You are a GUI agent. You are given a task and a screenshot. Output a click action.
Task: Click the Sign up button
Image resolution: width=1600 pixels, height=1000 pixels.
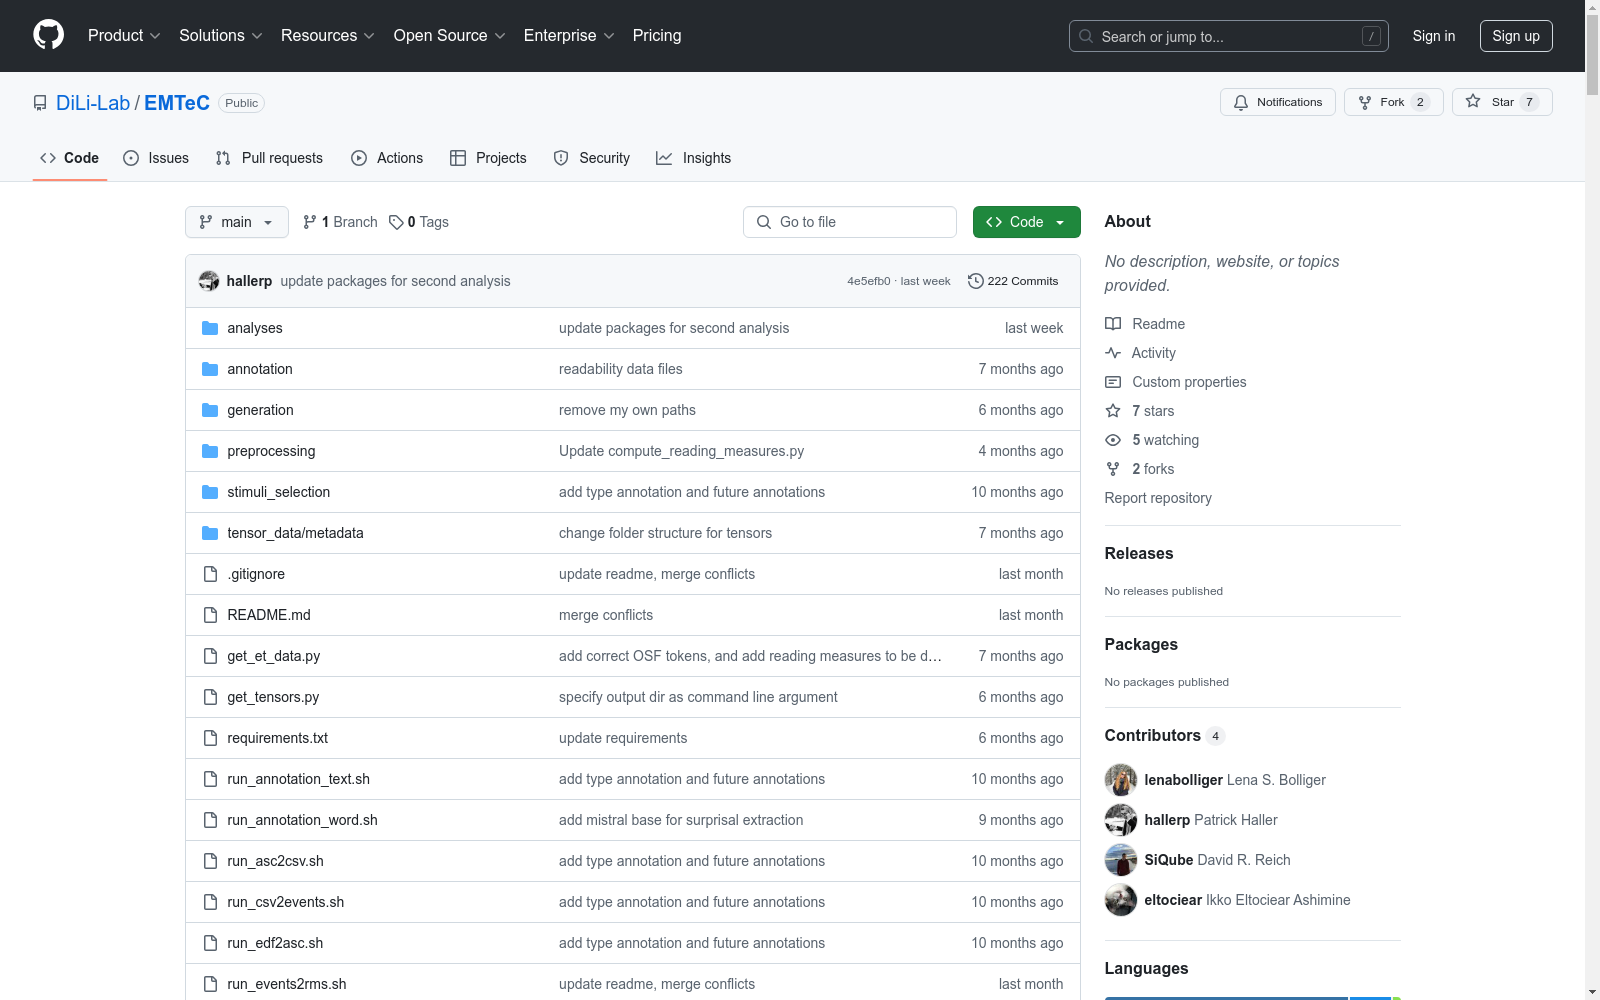pos(1516,36)
